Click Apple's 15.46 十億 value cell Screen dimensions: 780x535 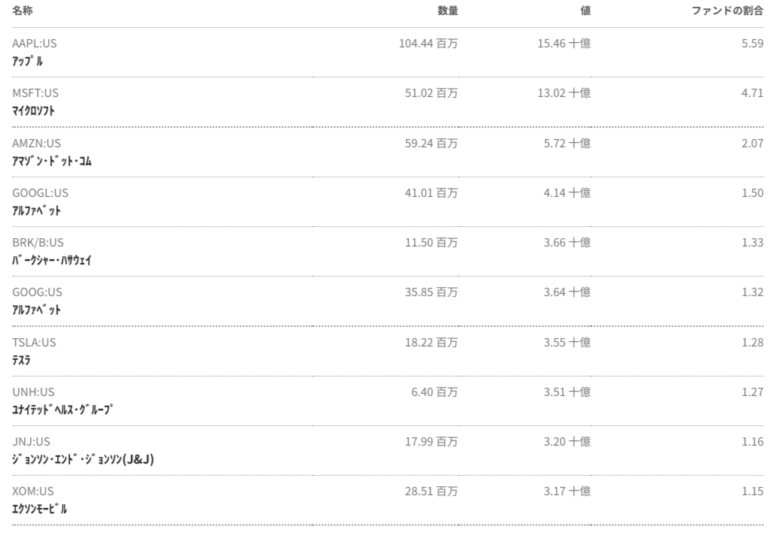coord(564,43)
